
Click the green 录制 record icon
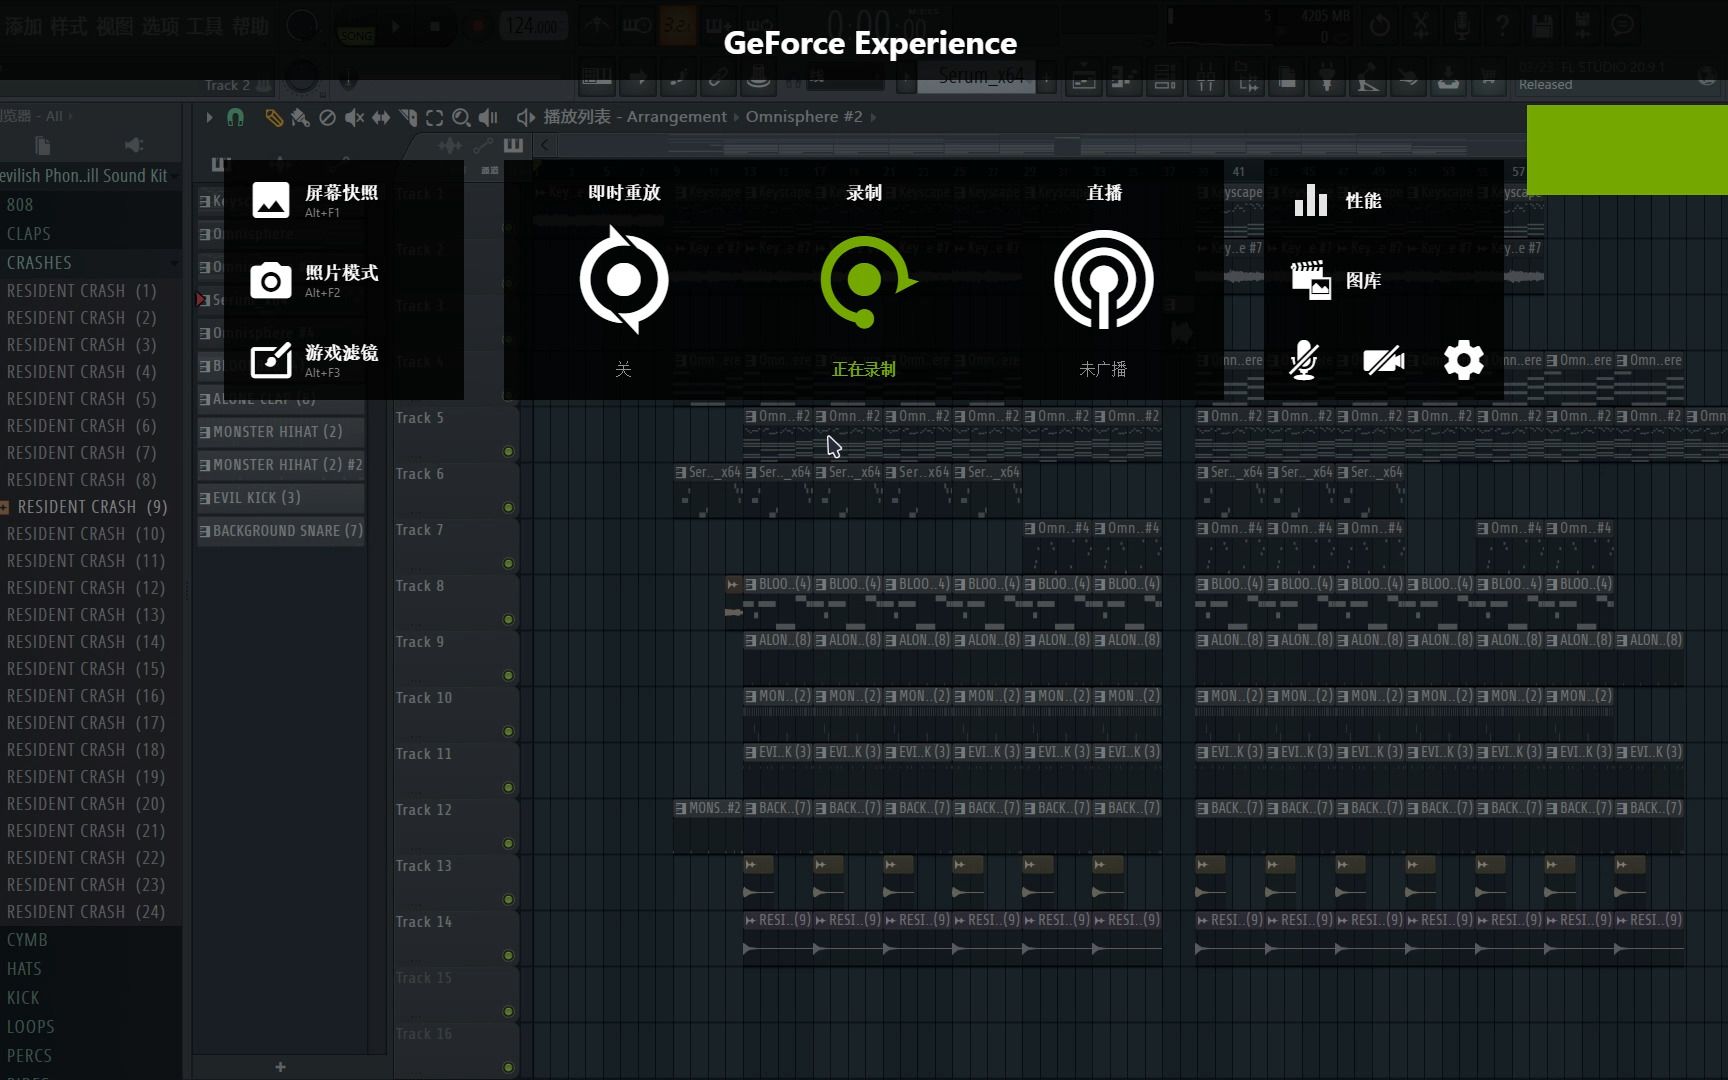point(866,281)
